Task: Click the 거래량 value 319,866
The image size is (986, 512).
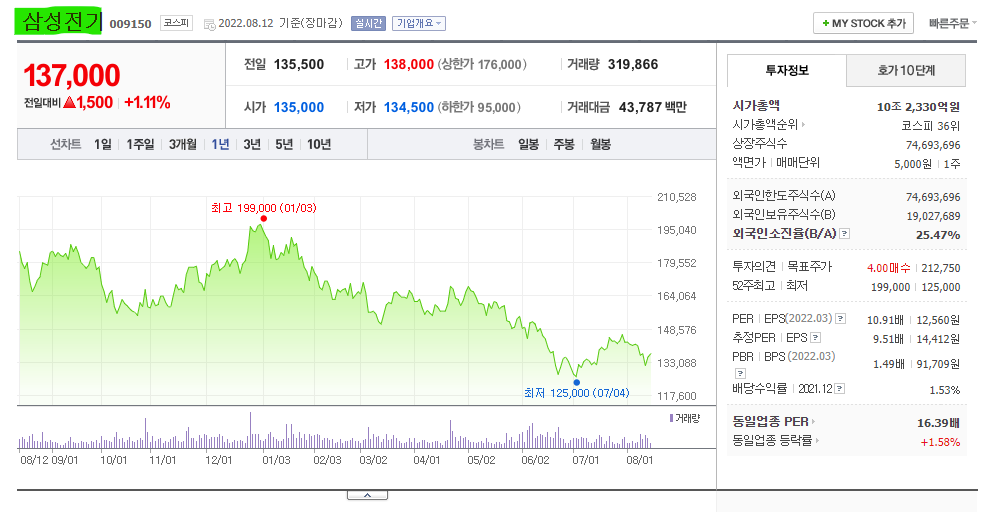Action: click(x=633, y=64)
